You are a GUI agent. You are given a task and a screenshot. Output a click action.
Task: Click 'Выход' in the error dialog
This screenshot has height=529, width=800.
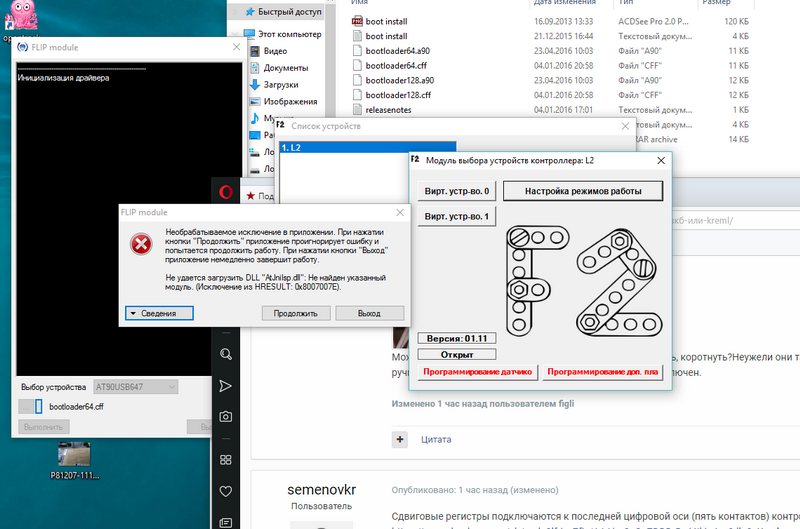[369, 313]
